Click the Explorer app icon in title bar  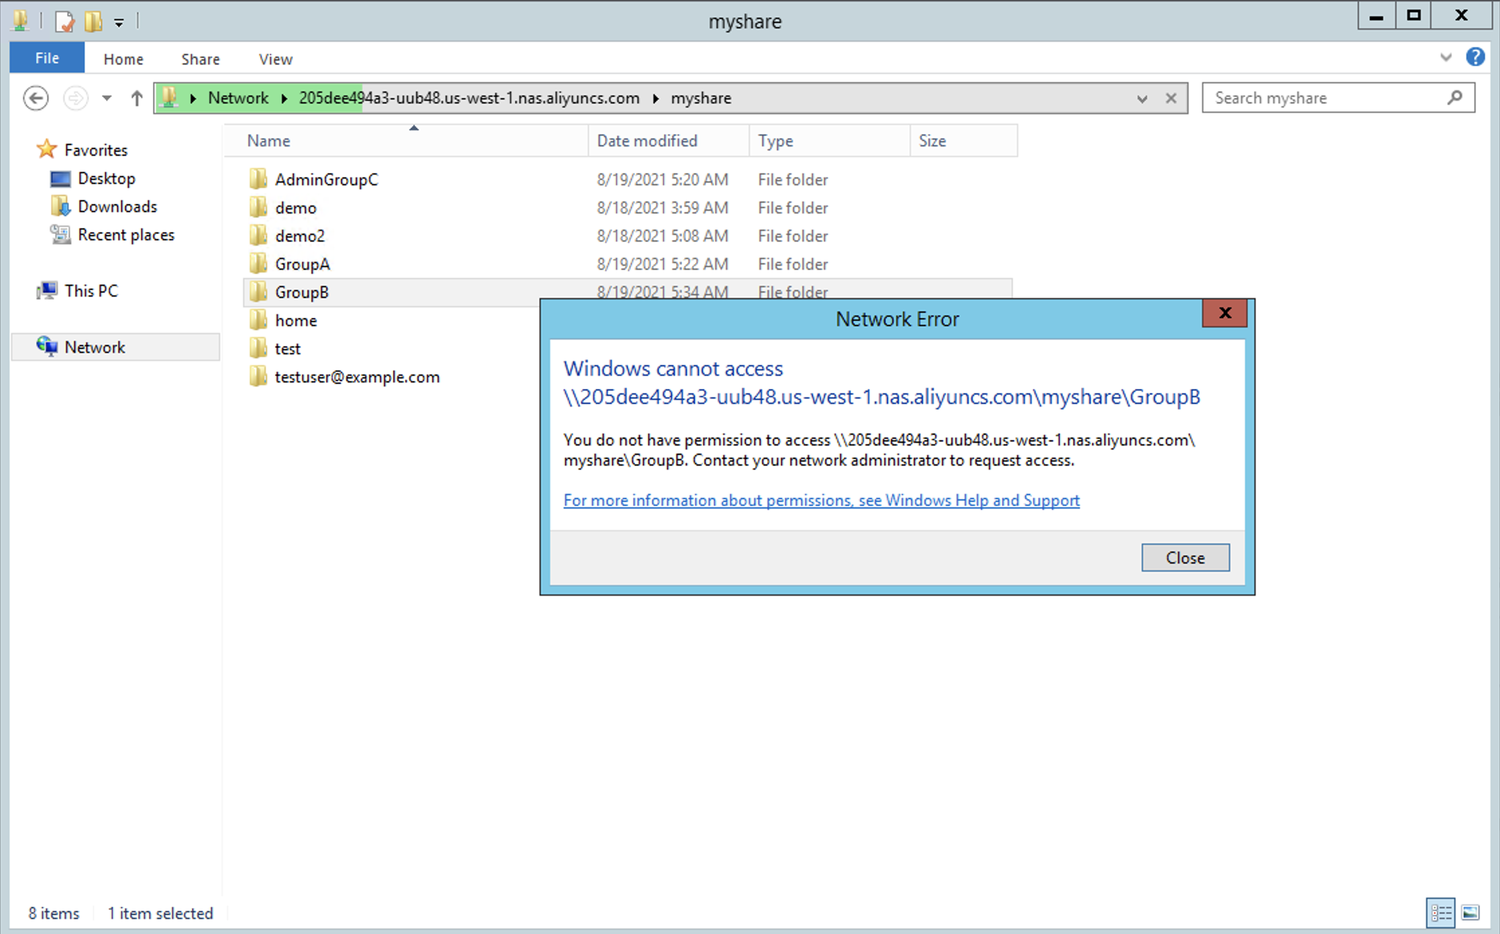20,21
